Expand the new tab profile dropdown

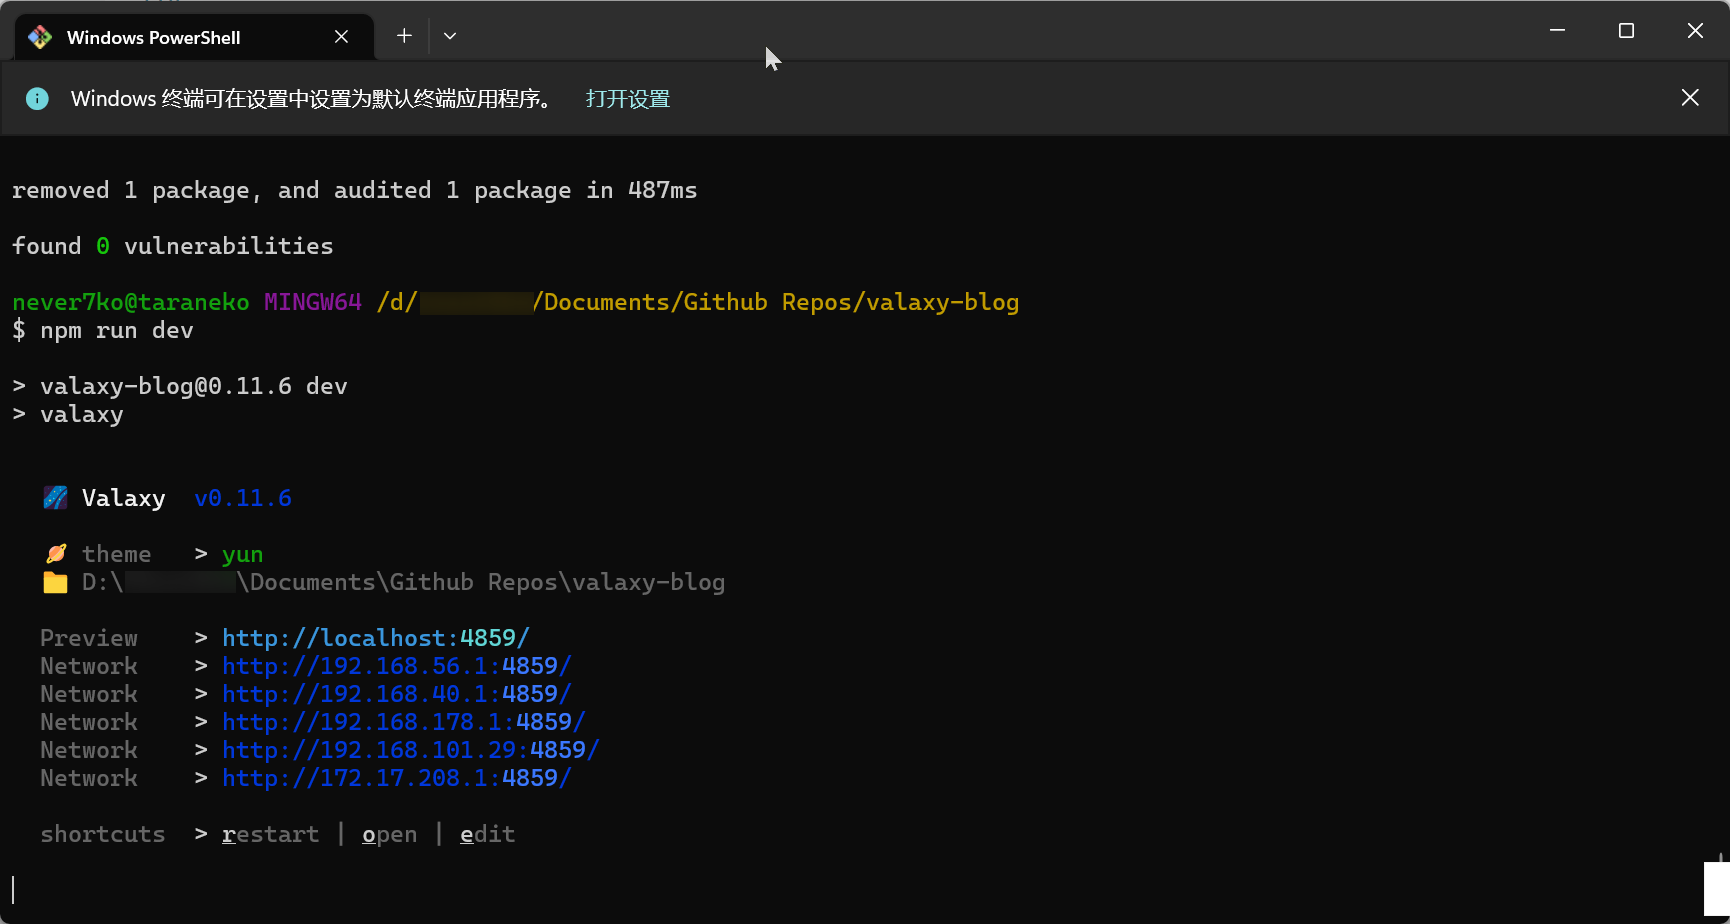(450, 36)
